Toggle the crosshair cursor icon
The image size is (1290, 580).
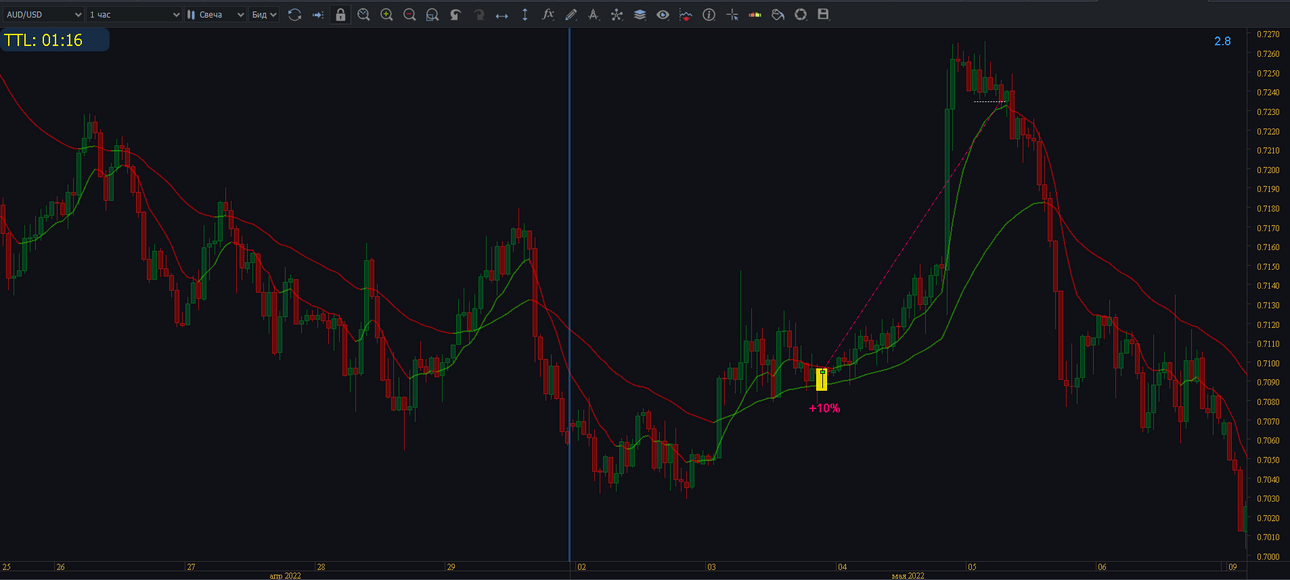click(x=732, y=15)
